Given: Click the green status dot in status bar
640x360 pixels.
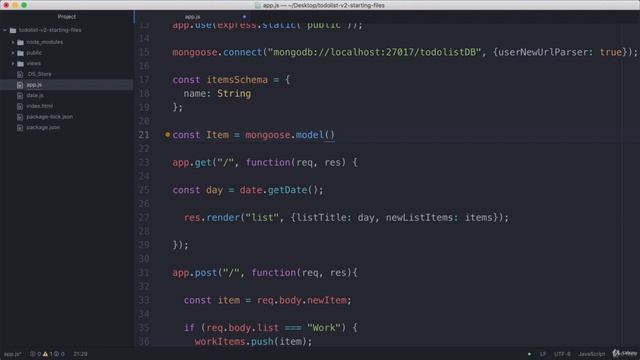Looking at the screenshot, I should click(529, 354).
